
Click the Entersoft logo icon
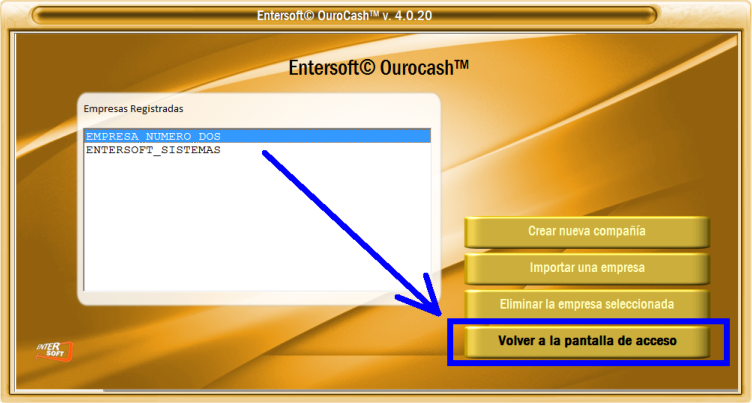coord(54,351)
